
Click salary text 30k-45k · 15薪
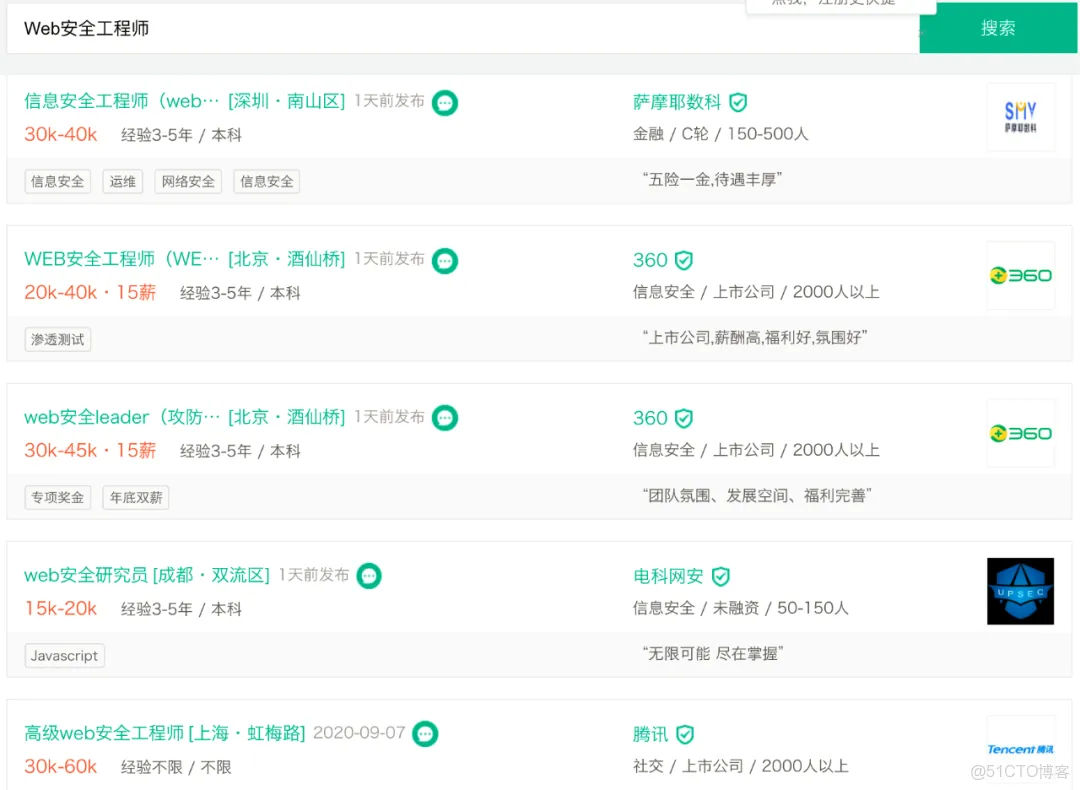pyautogui.click(x=90, y=450)
